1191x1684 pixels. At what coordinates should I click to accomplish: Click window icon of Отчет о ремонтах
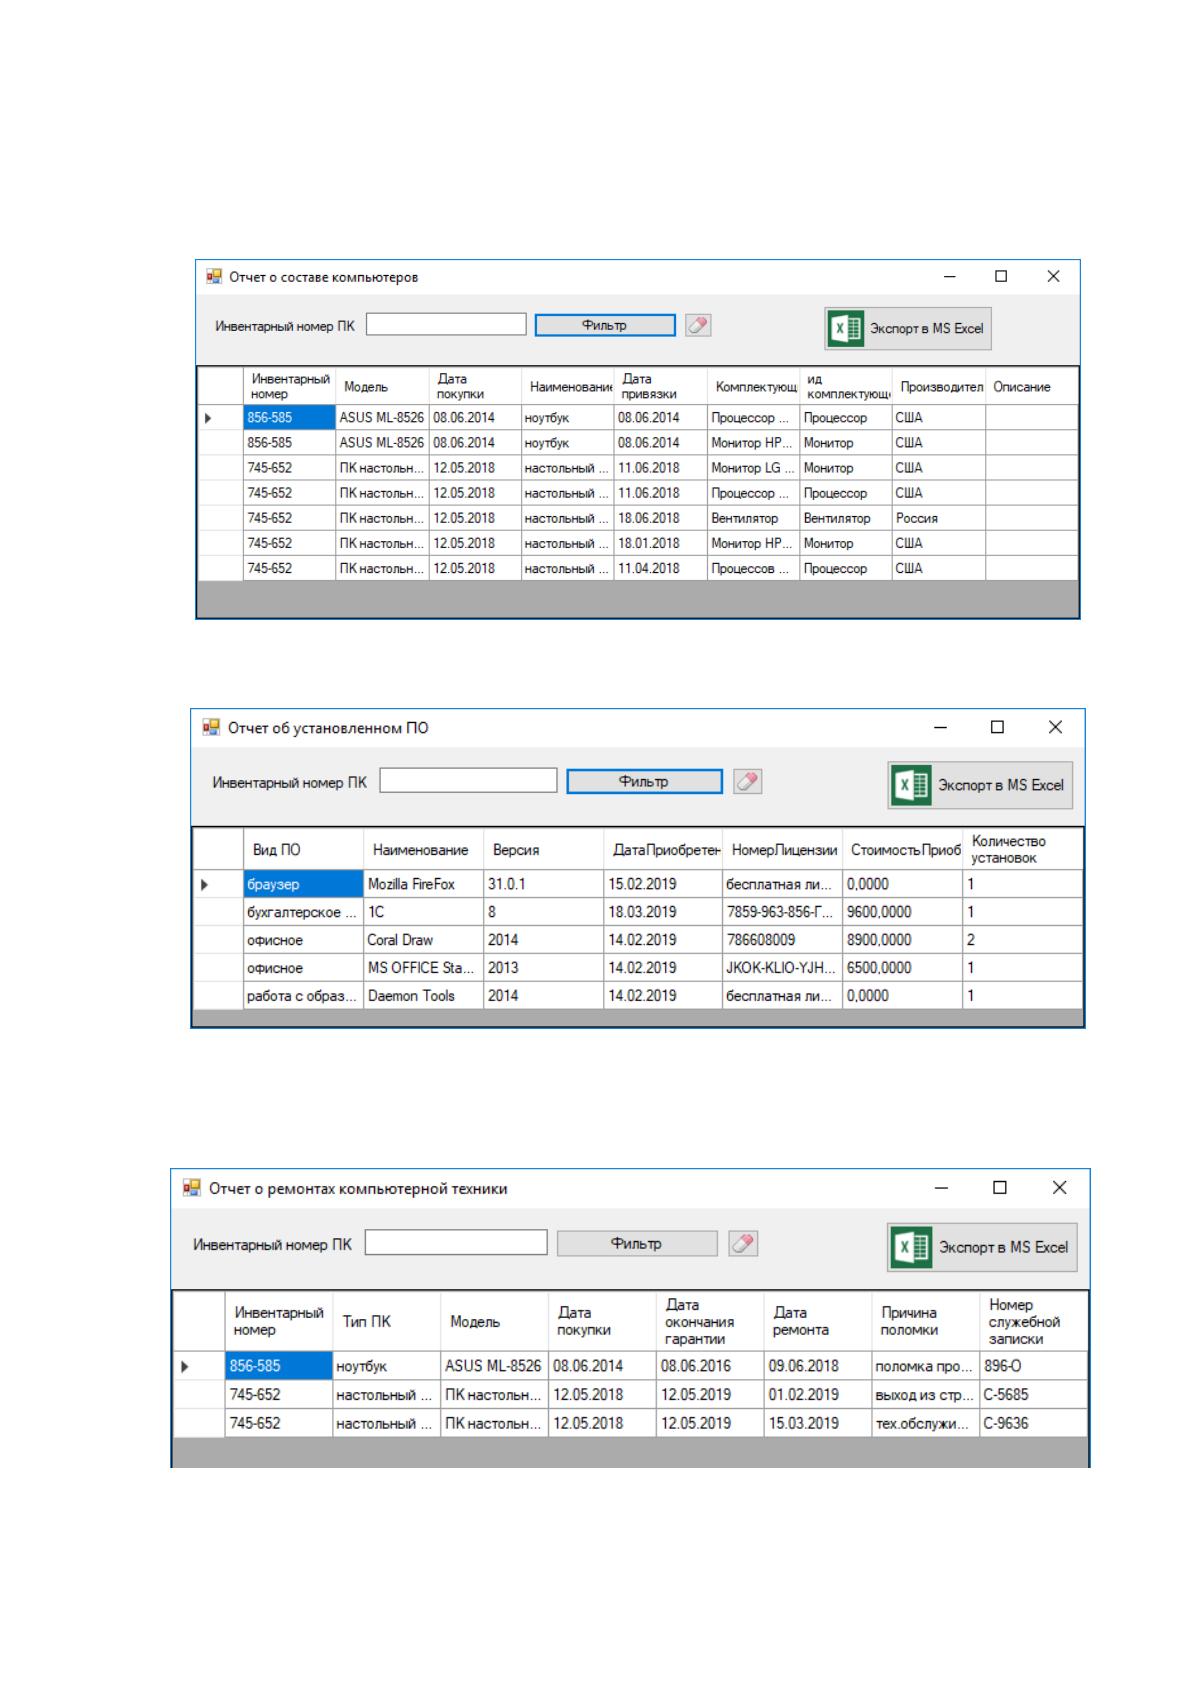191,1188
